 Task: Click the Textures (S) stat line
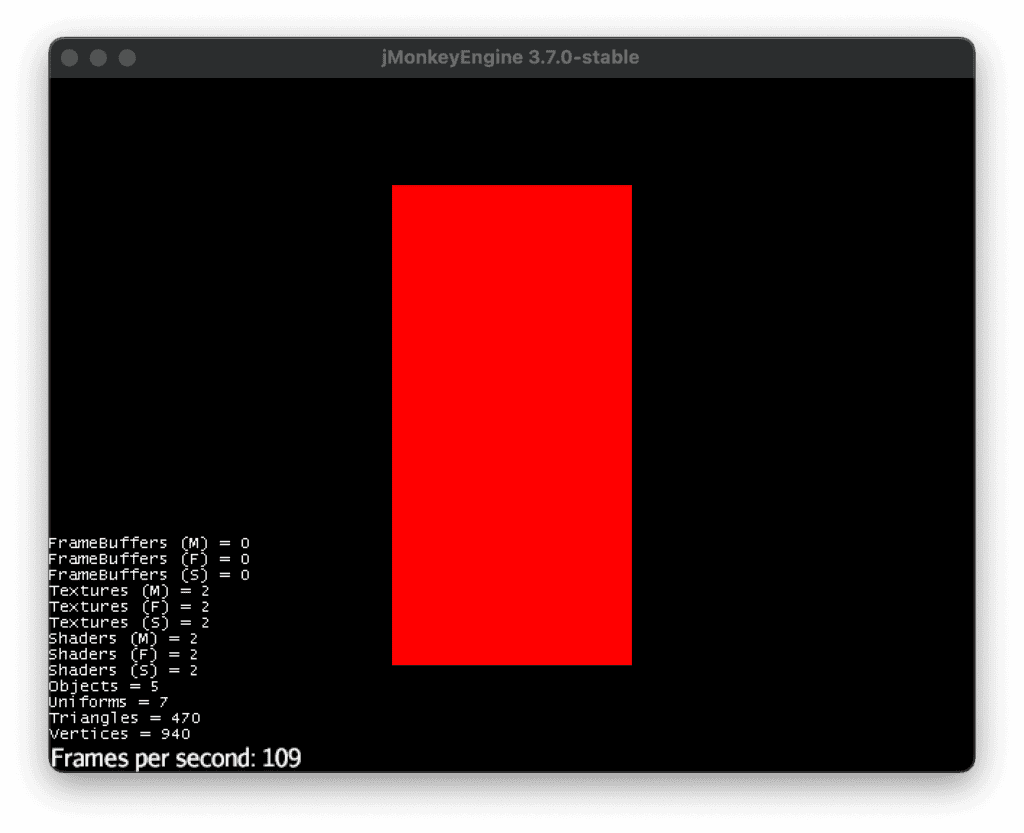(129, 623)
